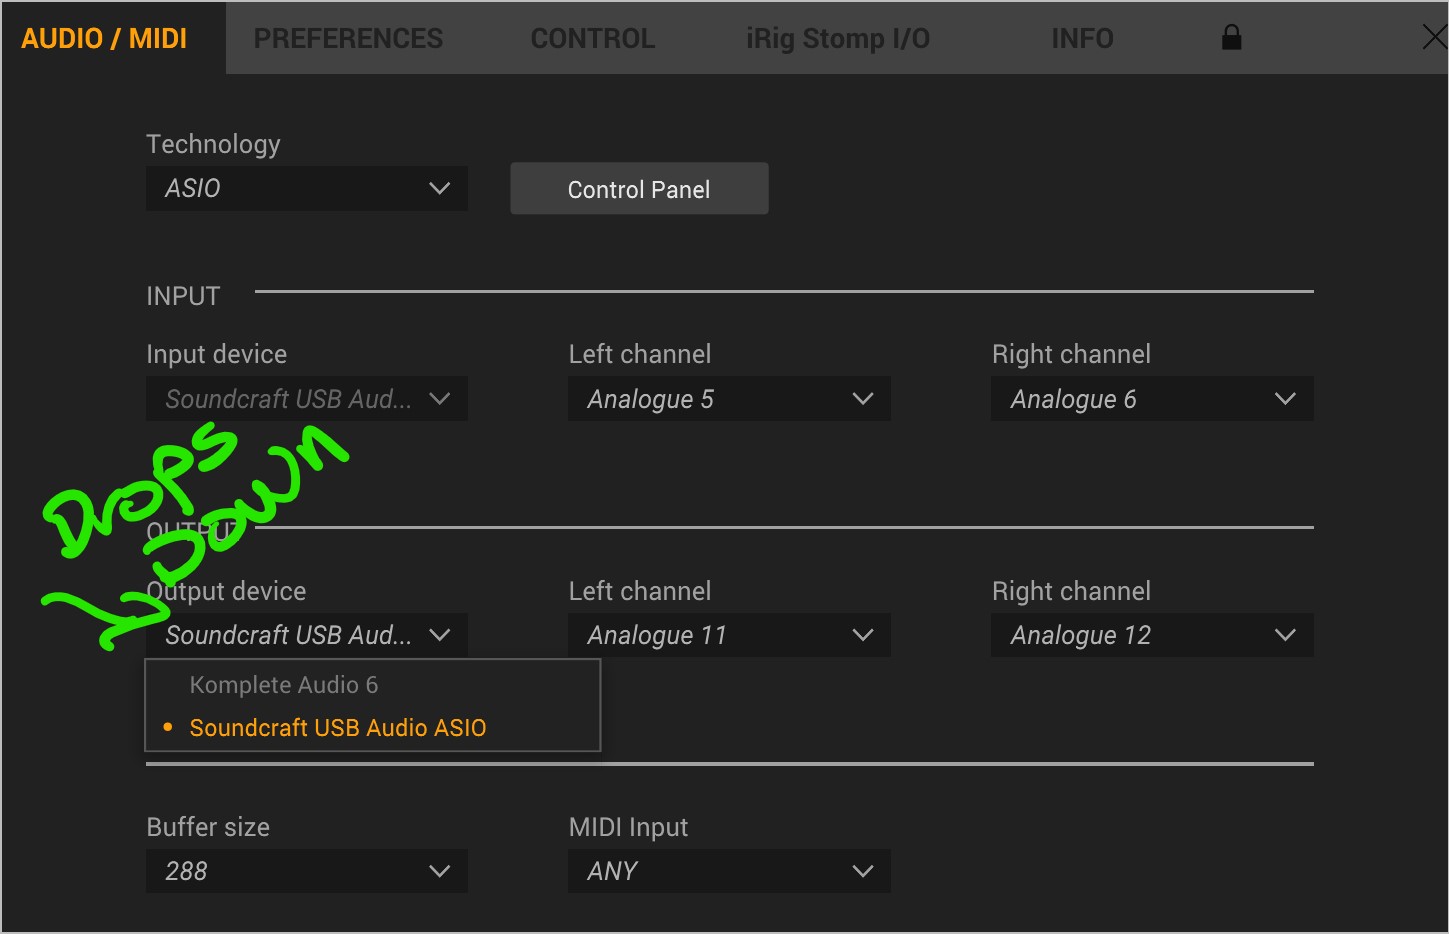This screenshot has width=1450, height=934.
Task: Open the Technology ASIO dropdown
Action: click(x=306, y=189)
